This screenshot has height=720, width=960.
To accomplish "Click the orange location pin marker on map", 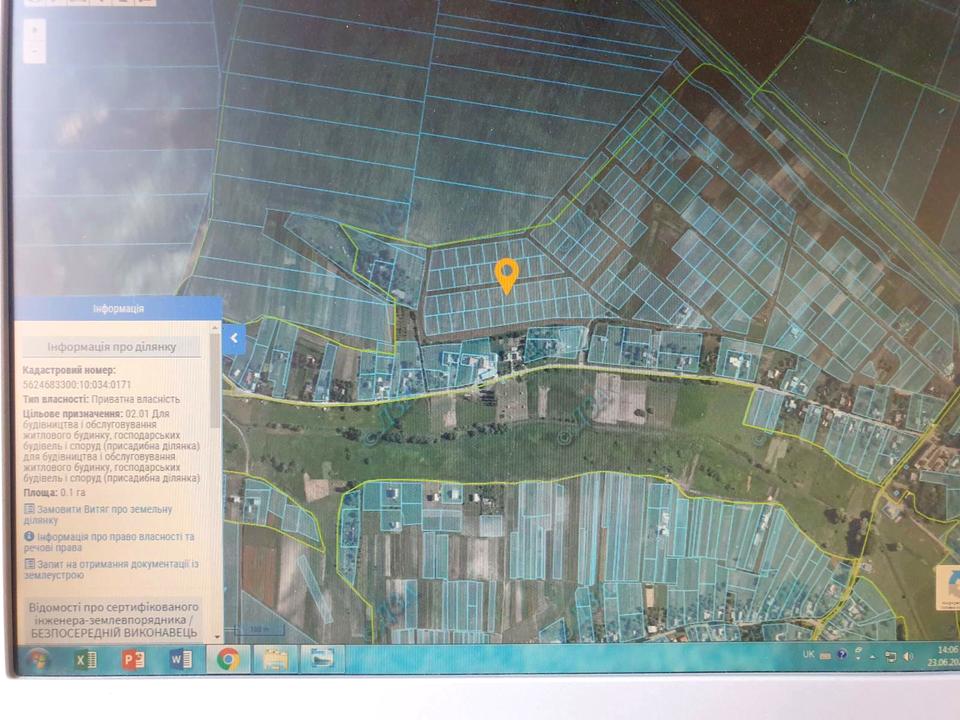I will coord(507,274).
